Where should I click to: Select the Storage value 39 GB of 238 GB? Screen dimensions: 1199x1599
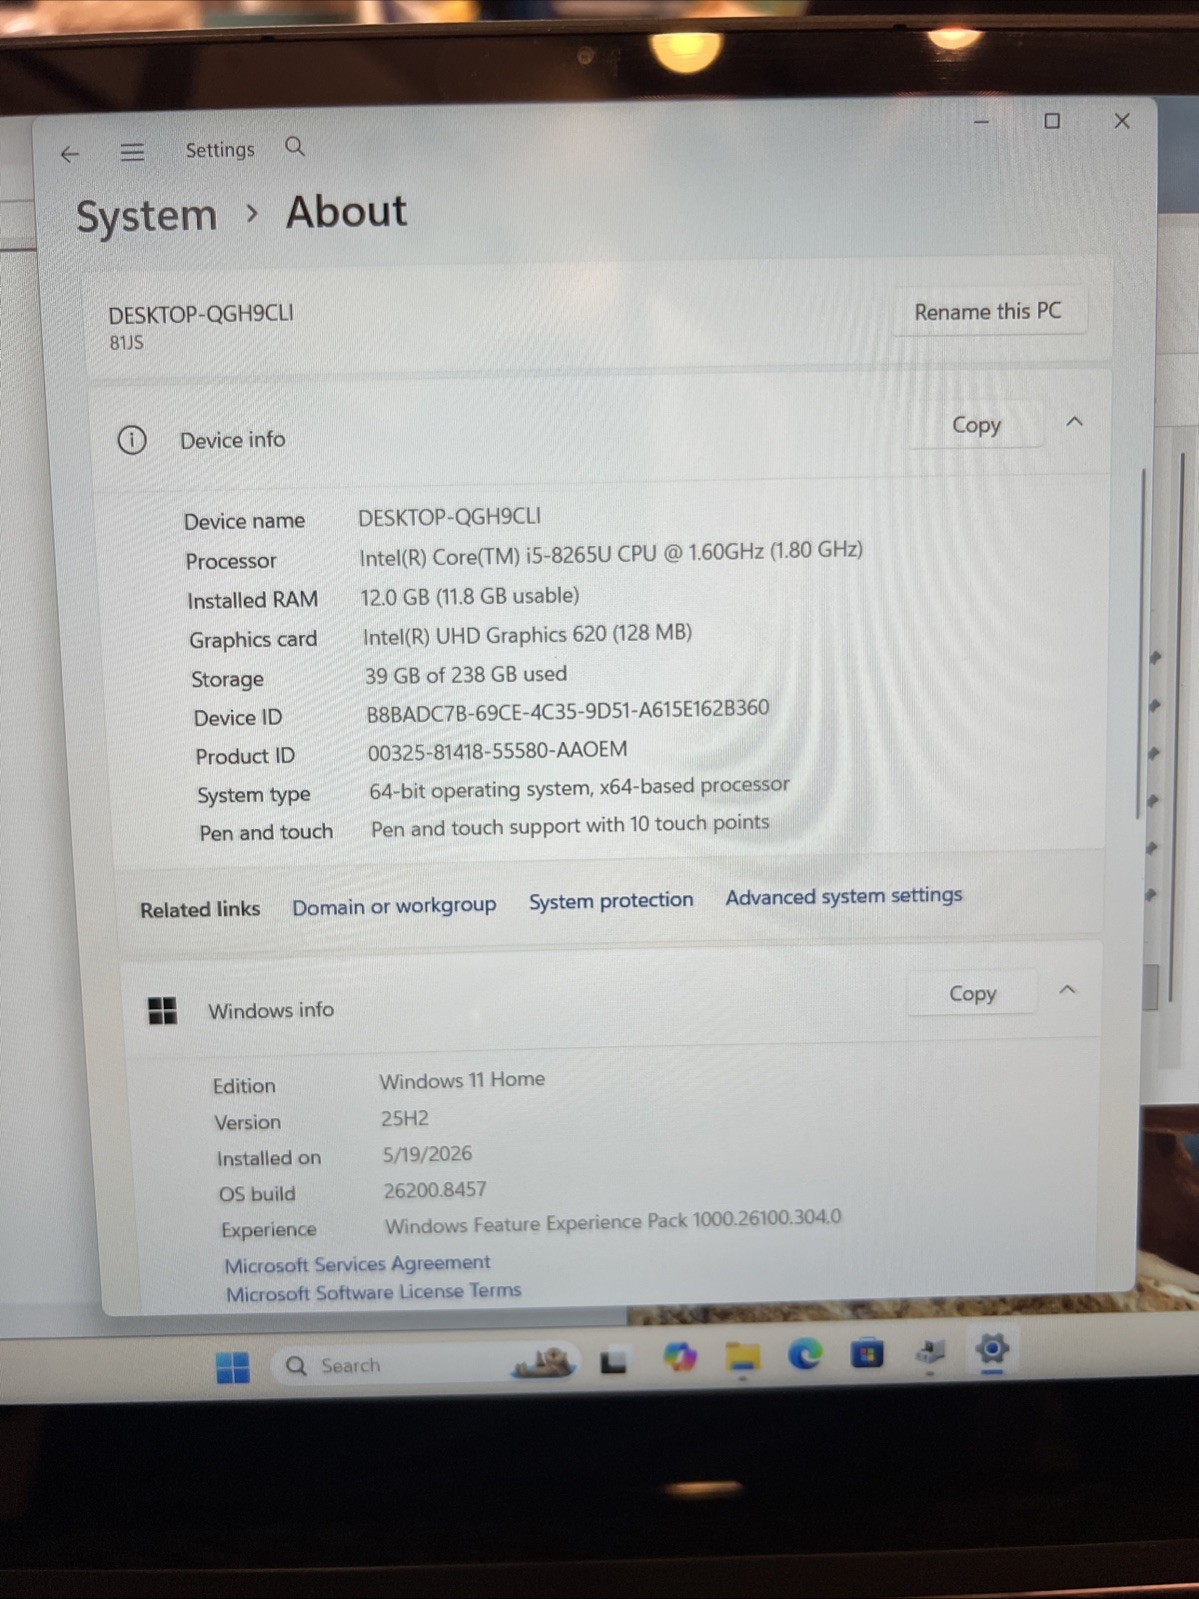point(466,675)
